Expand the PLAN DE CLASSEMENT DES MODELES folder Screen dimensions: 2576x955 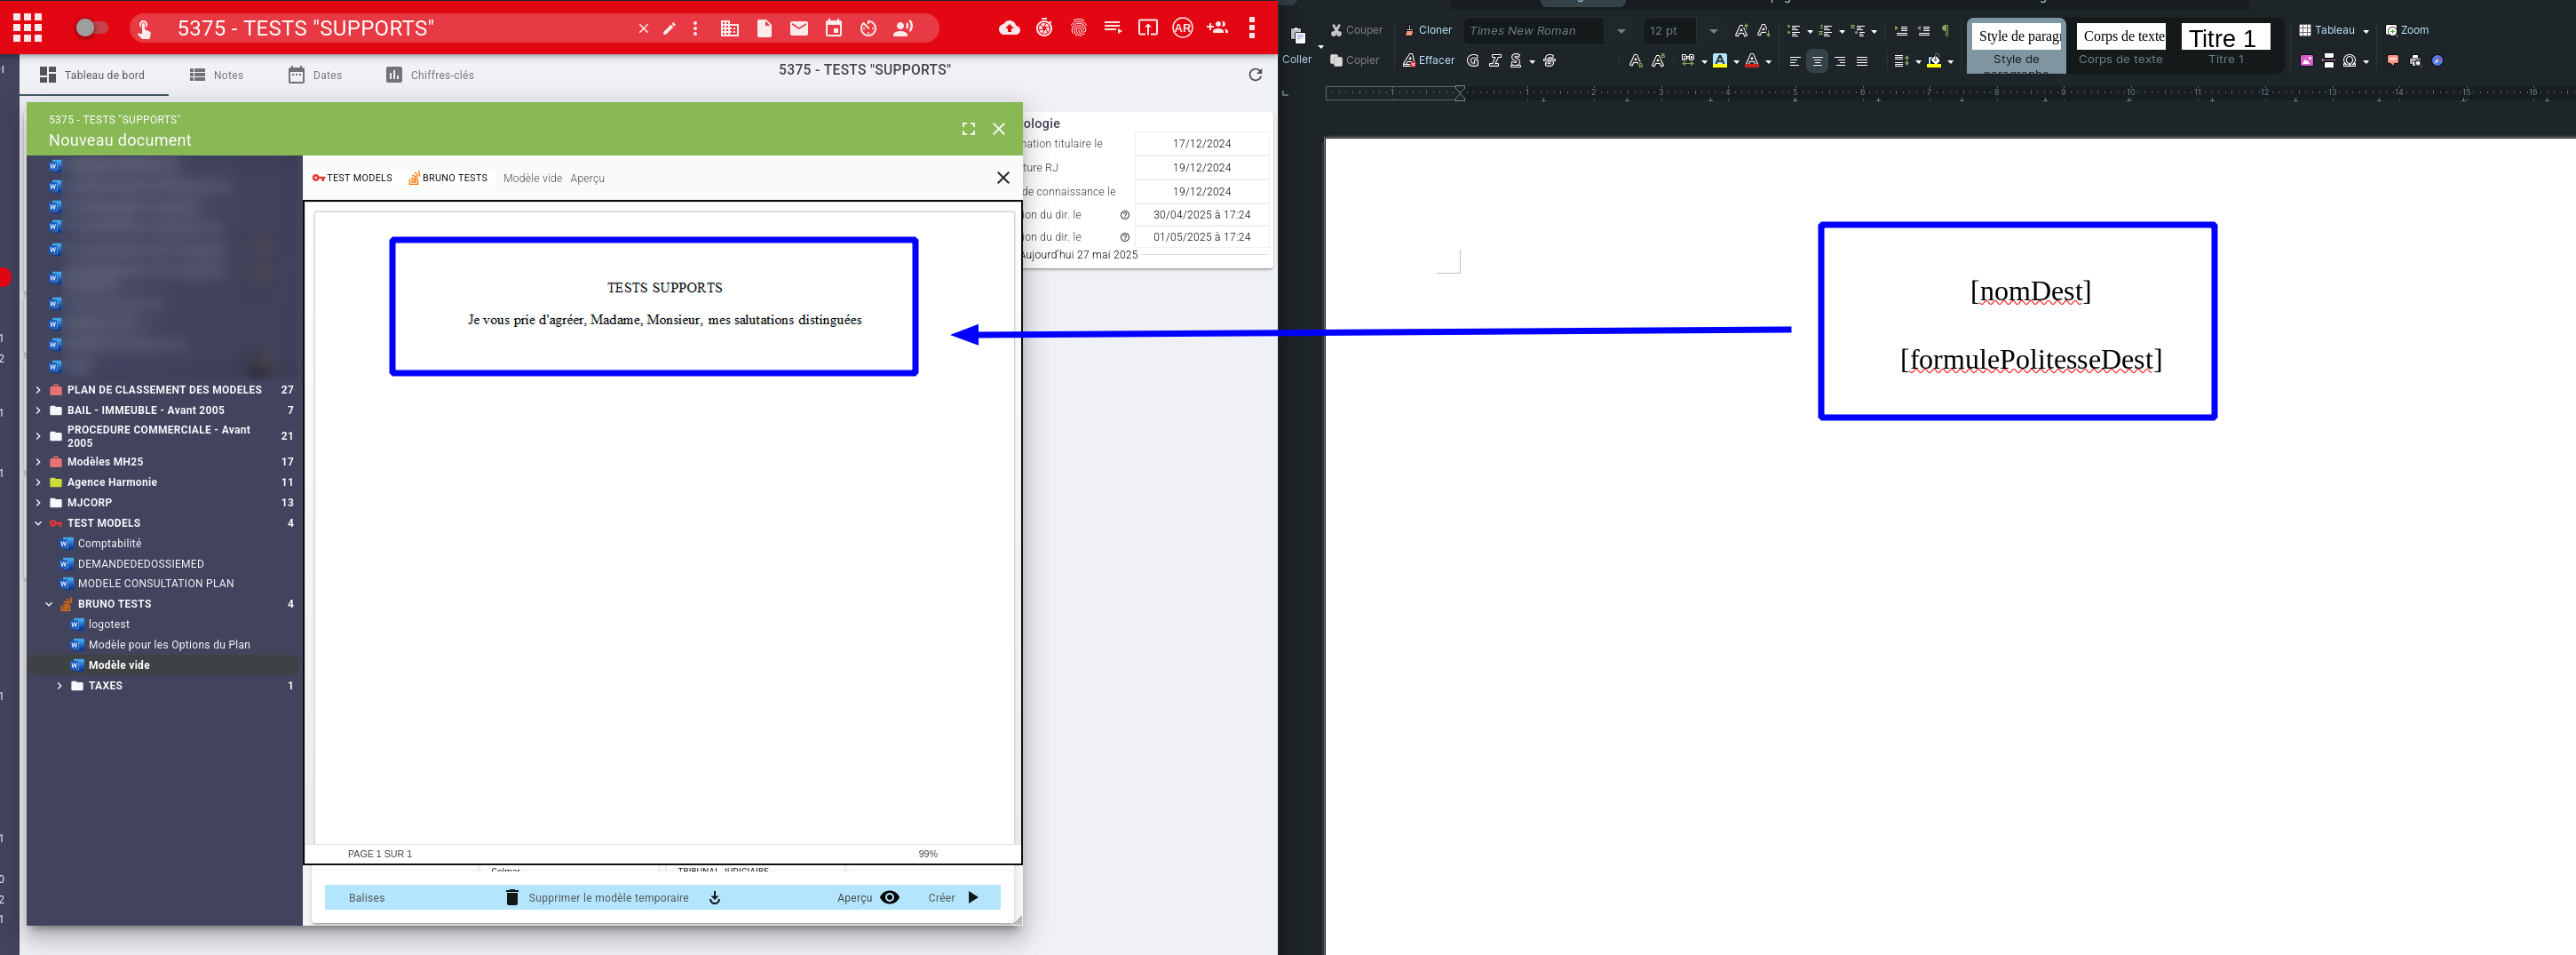click(x=38, y=390)
